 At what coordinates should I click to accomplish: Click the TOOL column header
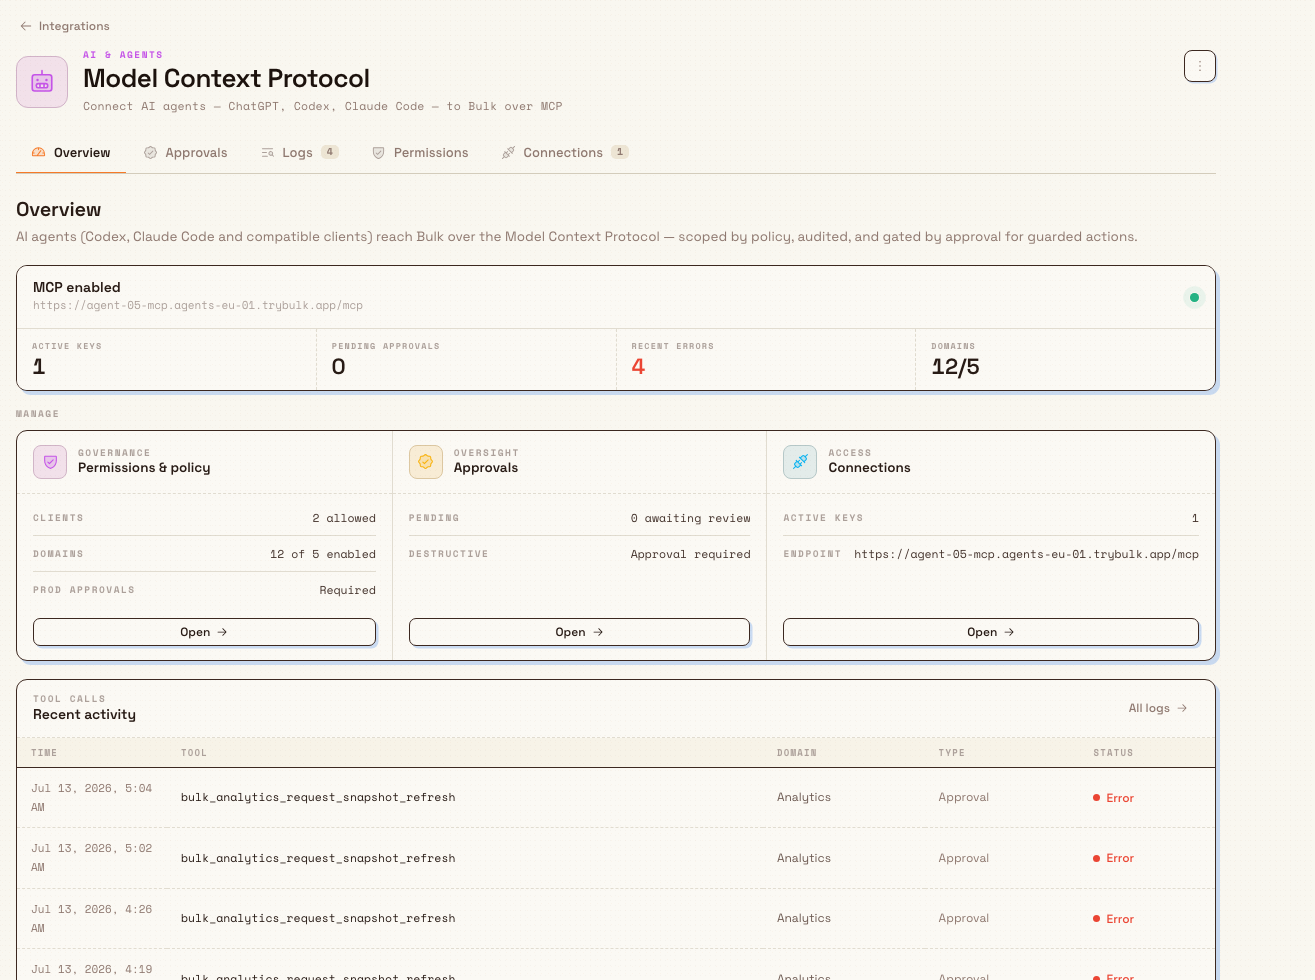tap(194, 753)
